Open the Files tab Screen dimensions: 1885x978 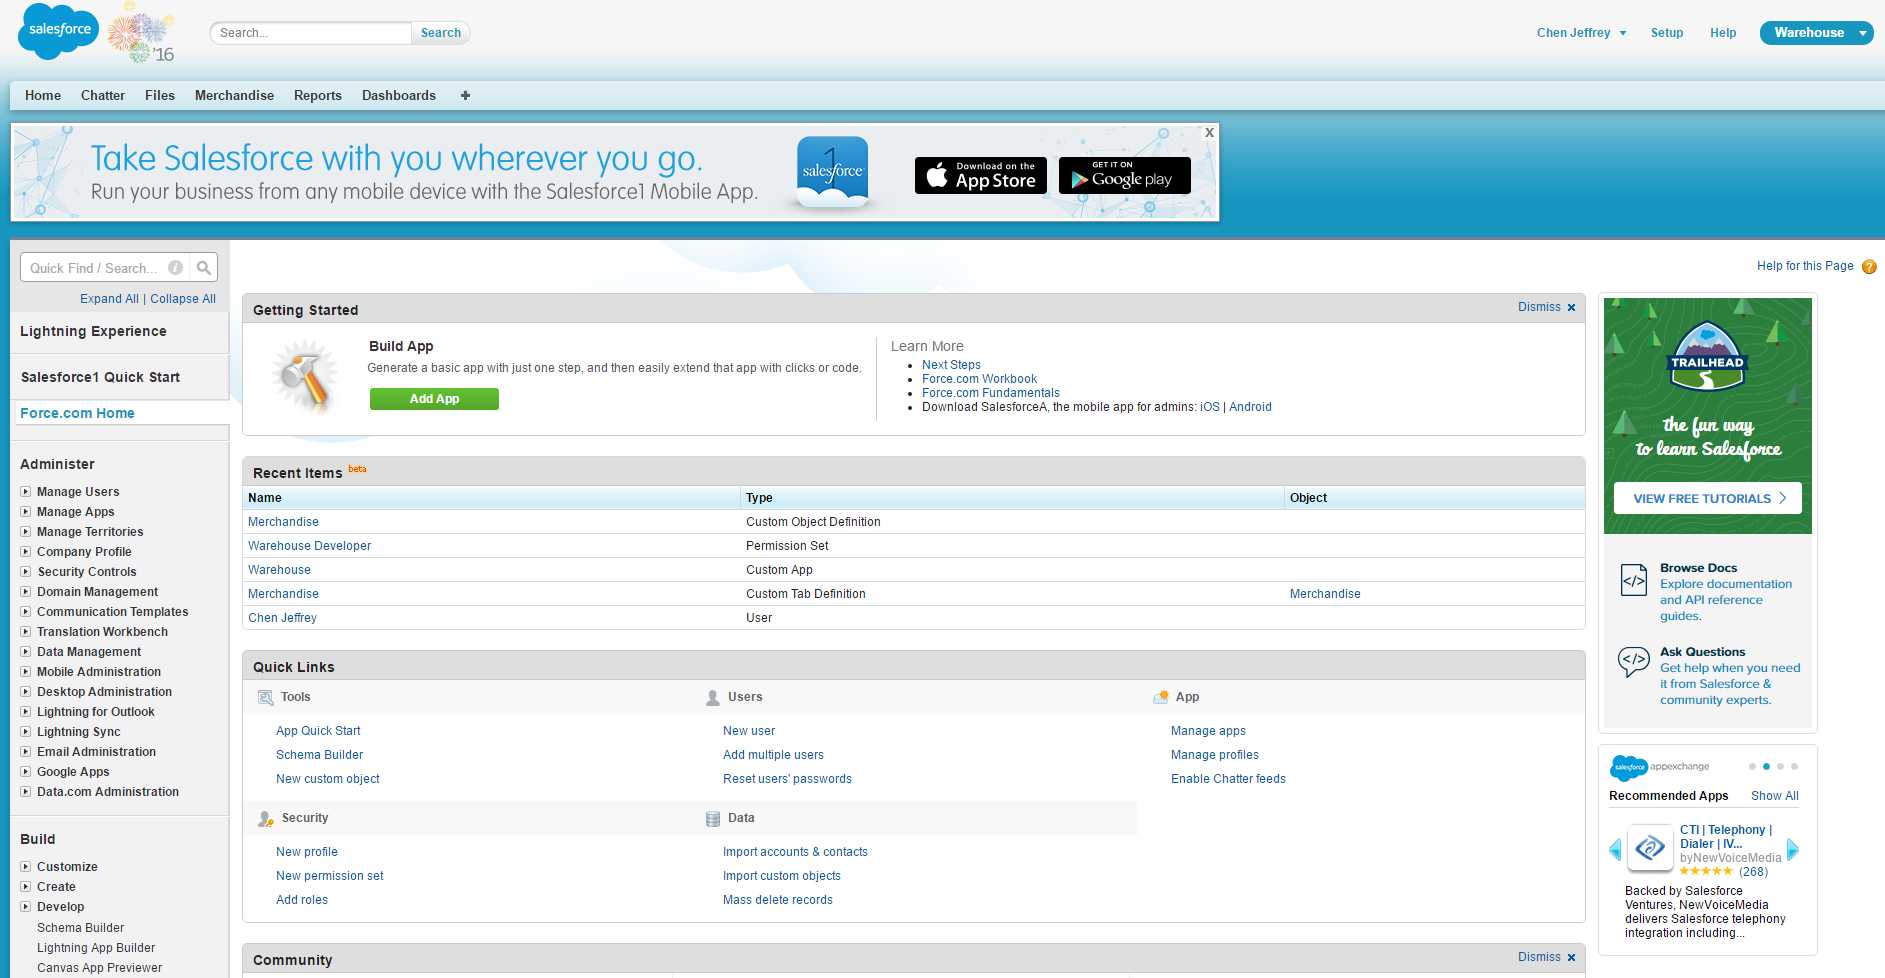tap(160, 96)
